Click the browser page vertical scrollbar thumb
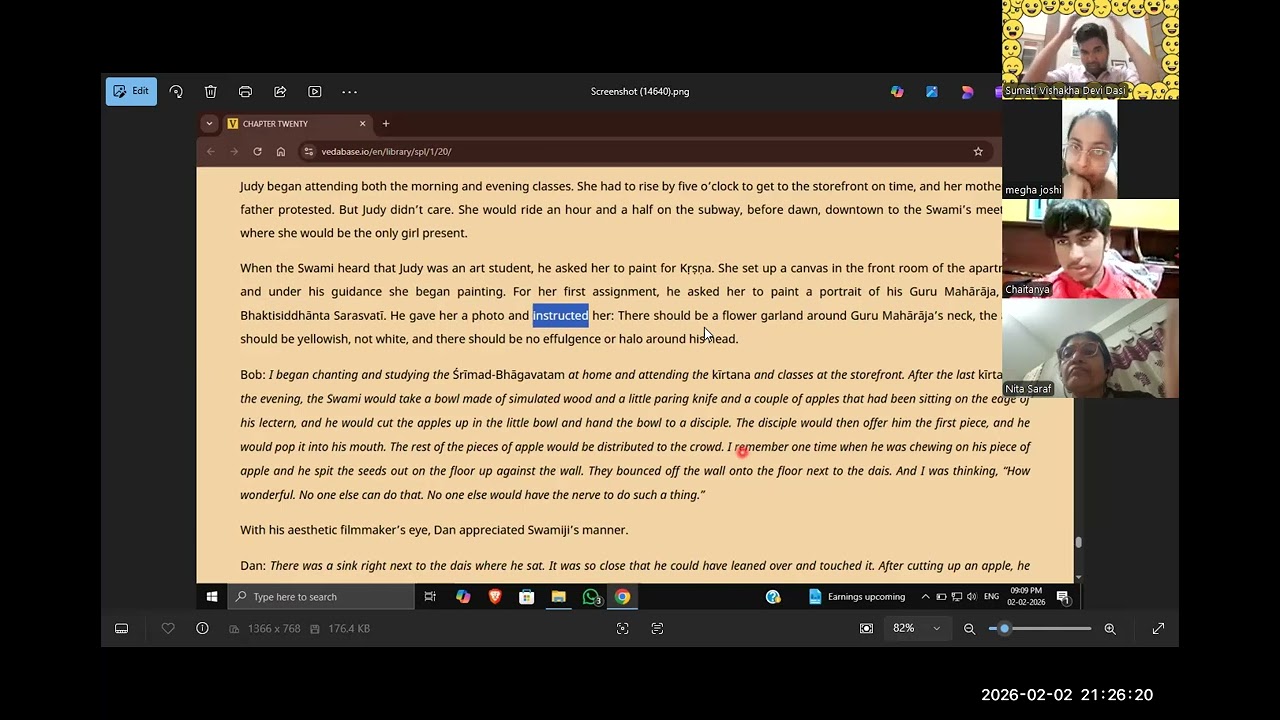This screenshot has height=720, width=1280. pyautogui.click(x=1078, y=542)
